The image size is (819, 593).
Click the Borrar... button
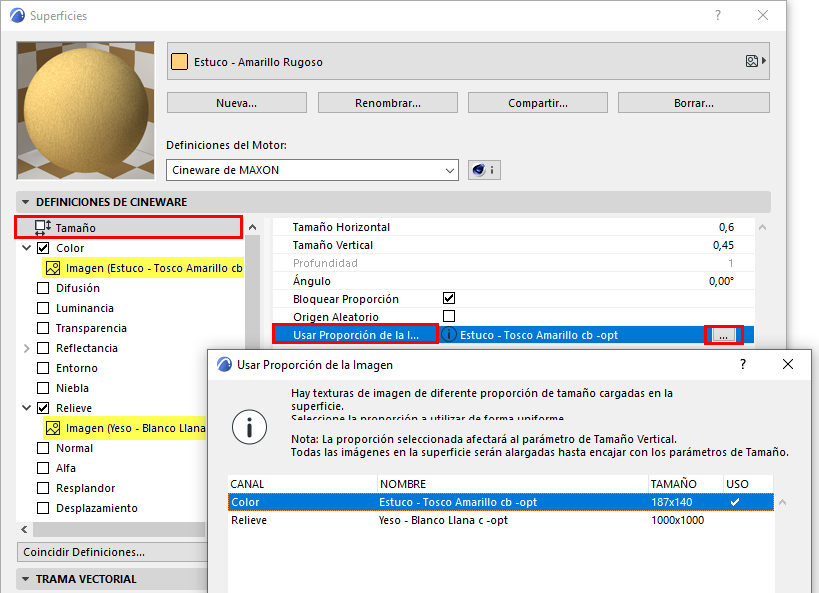[694, 102]
